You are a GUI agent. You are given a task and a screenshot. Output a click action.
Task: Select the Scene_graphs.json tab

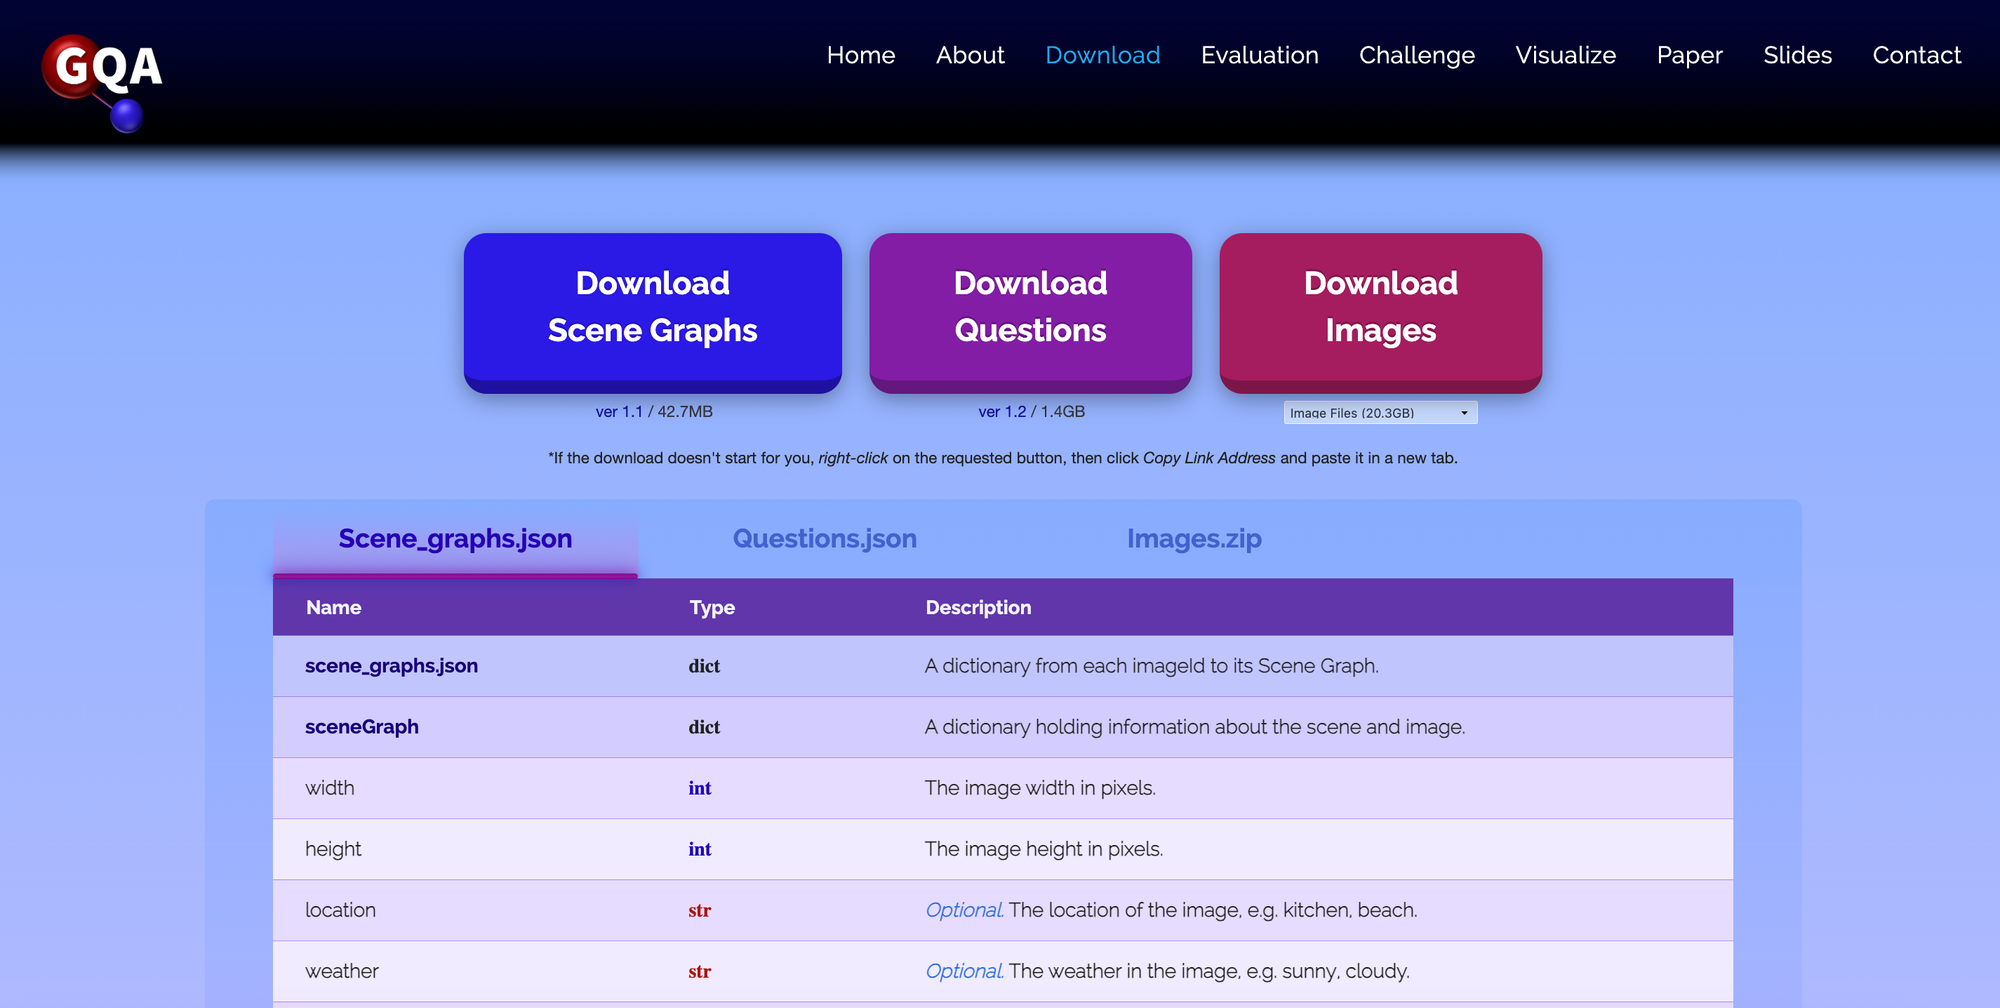point(455,538)
